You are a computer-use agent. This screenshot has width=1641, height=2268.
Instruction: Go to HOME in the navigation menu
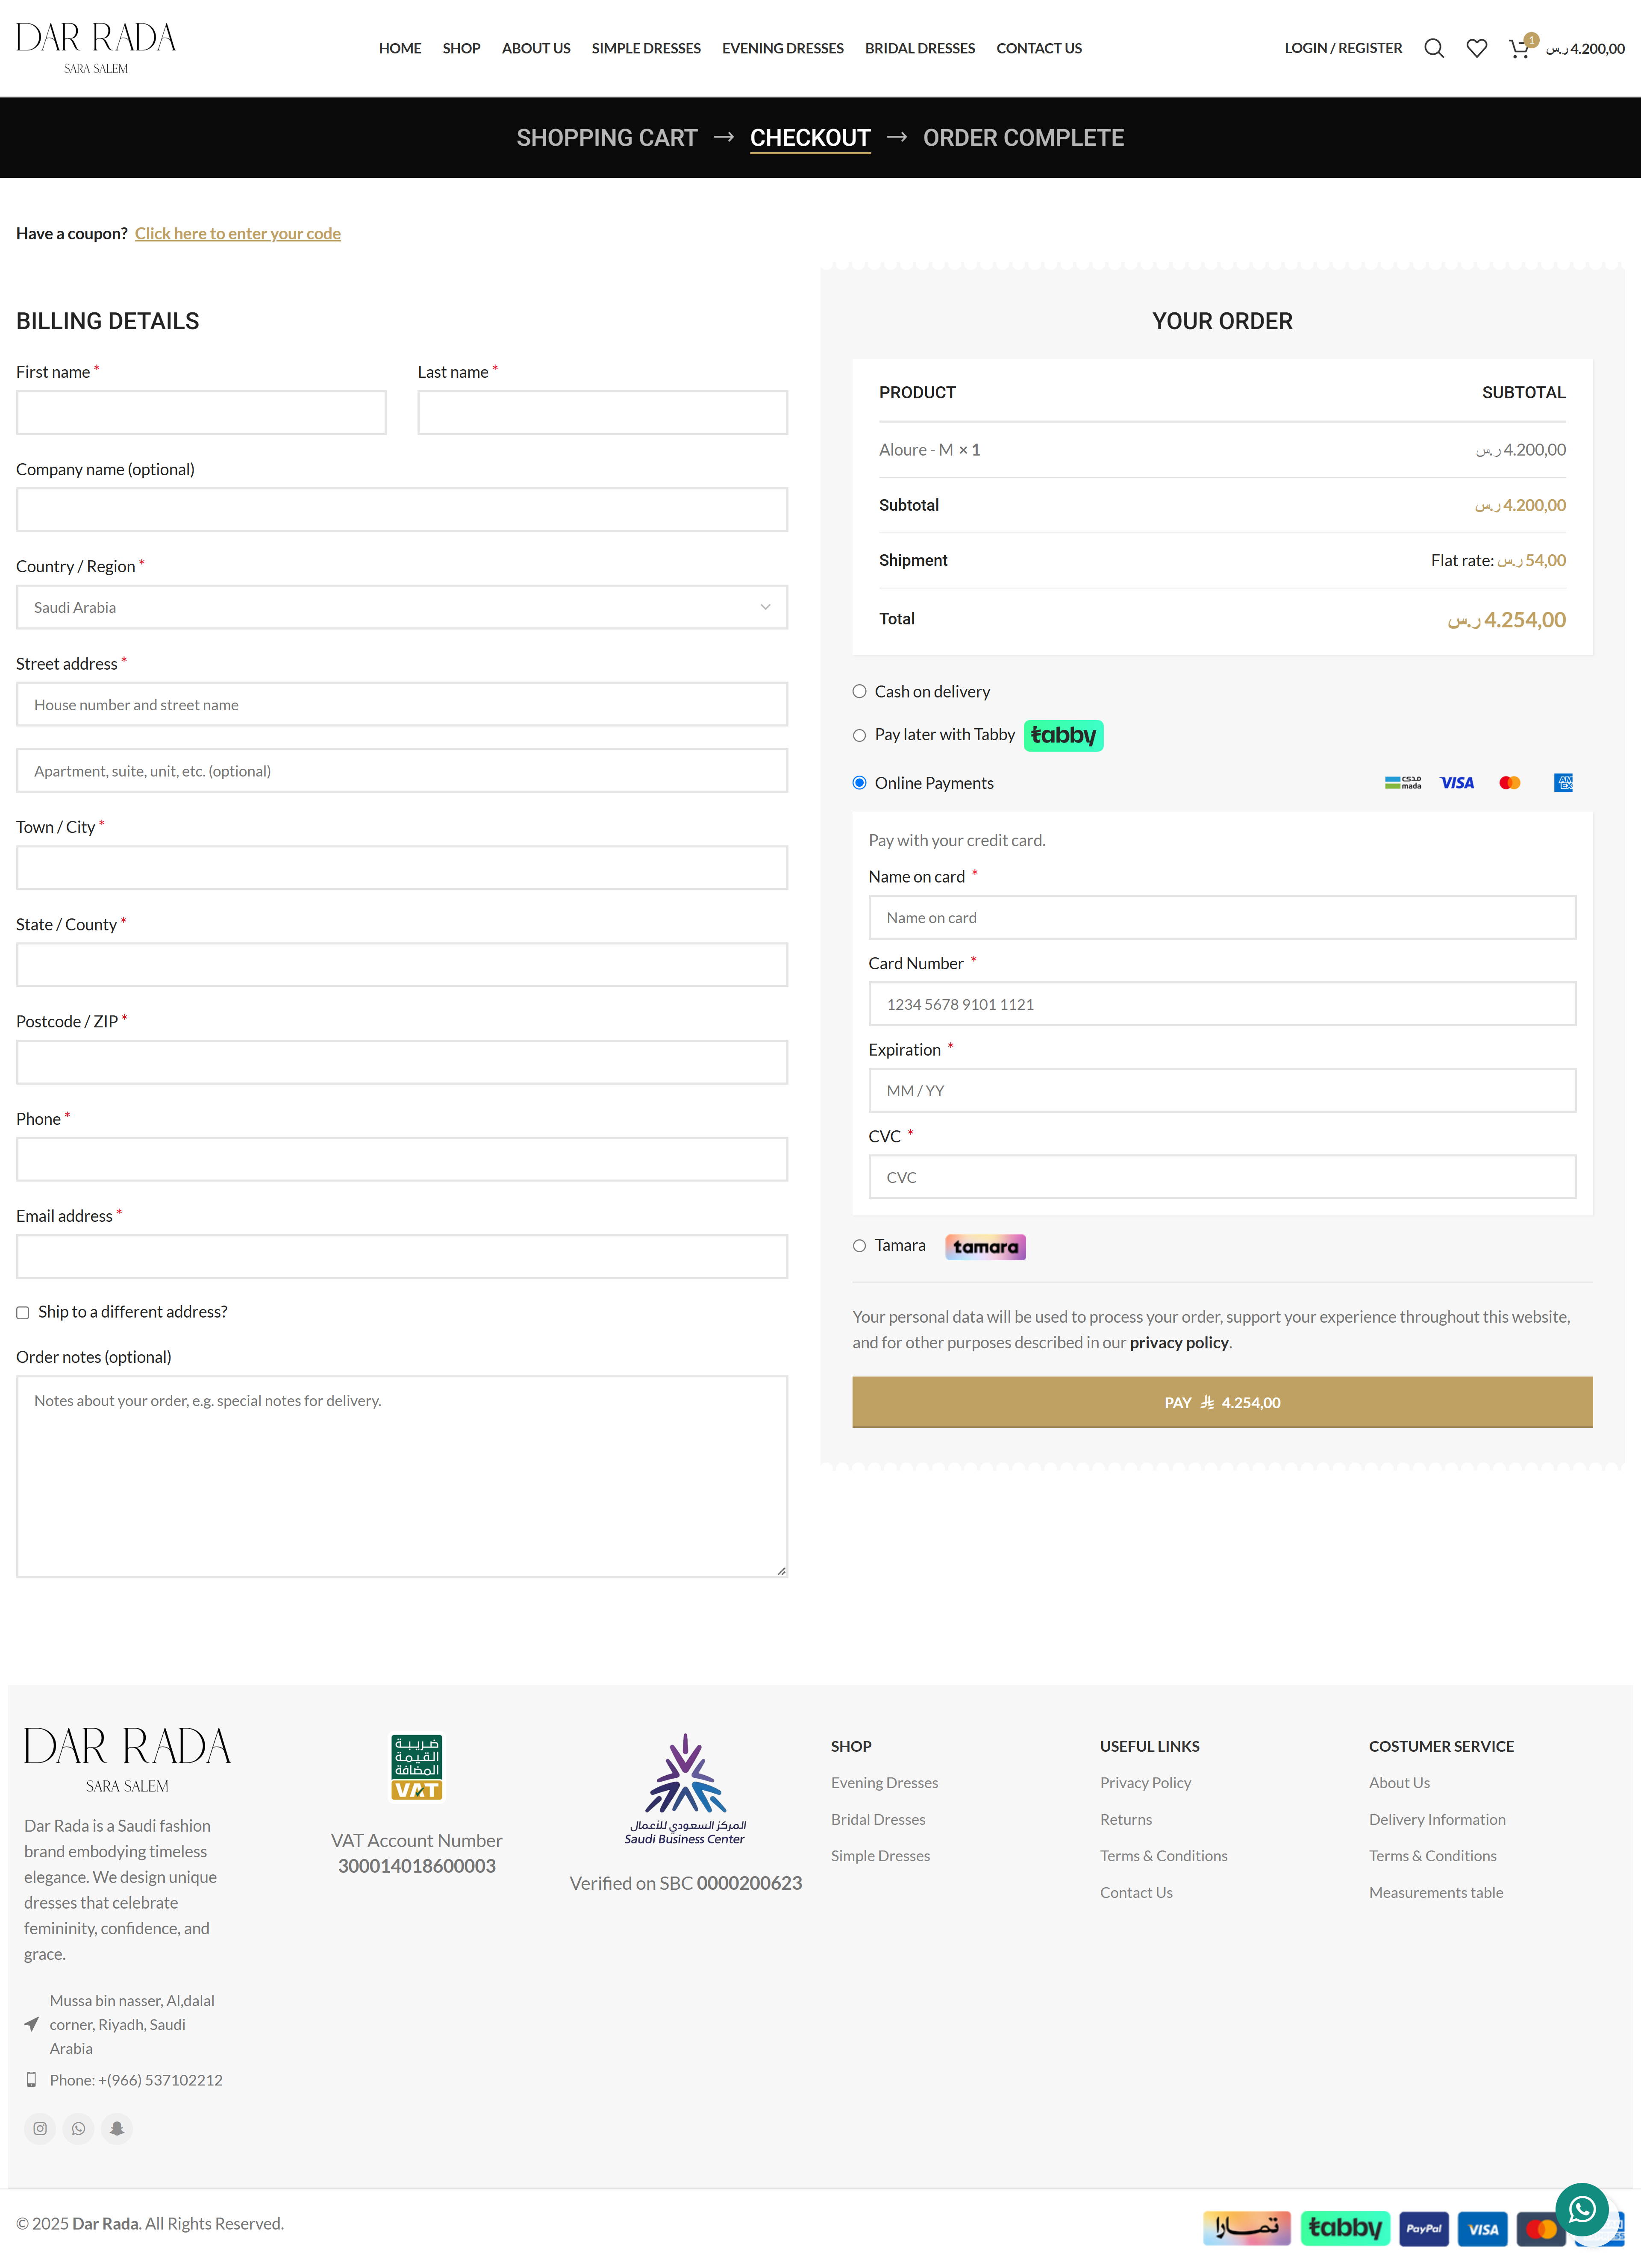coord(400,48)
